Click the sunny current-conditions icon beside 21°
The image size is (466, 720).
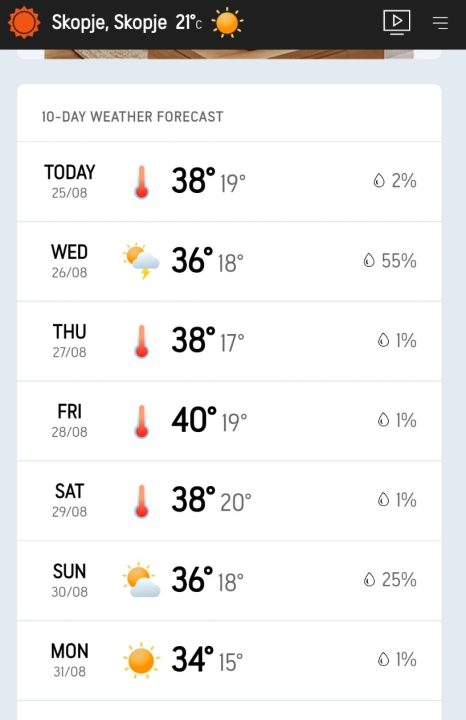coord(227,22)
